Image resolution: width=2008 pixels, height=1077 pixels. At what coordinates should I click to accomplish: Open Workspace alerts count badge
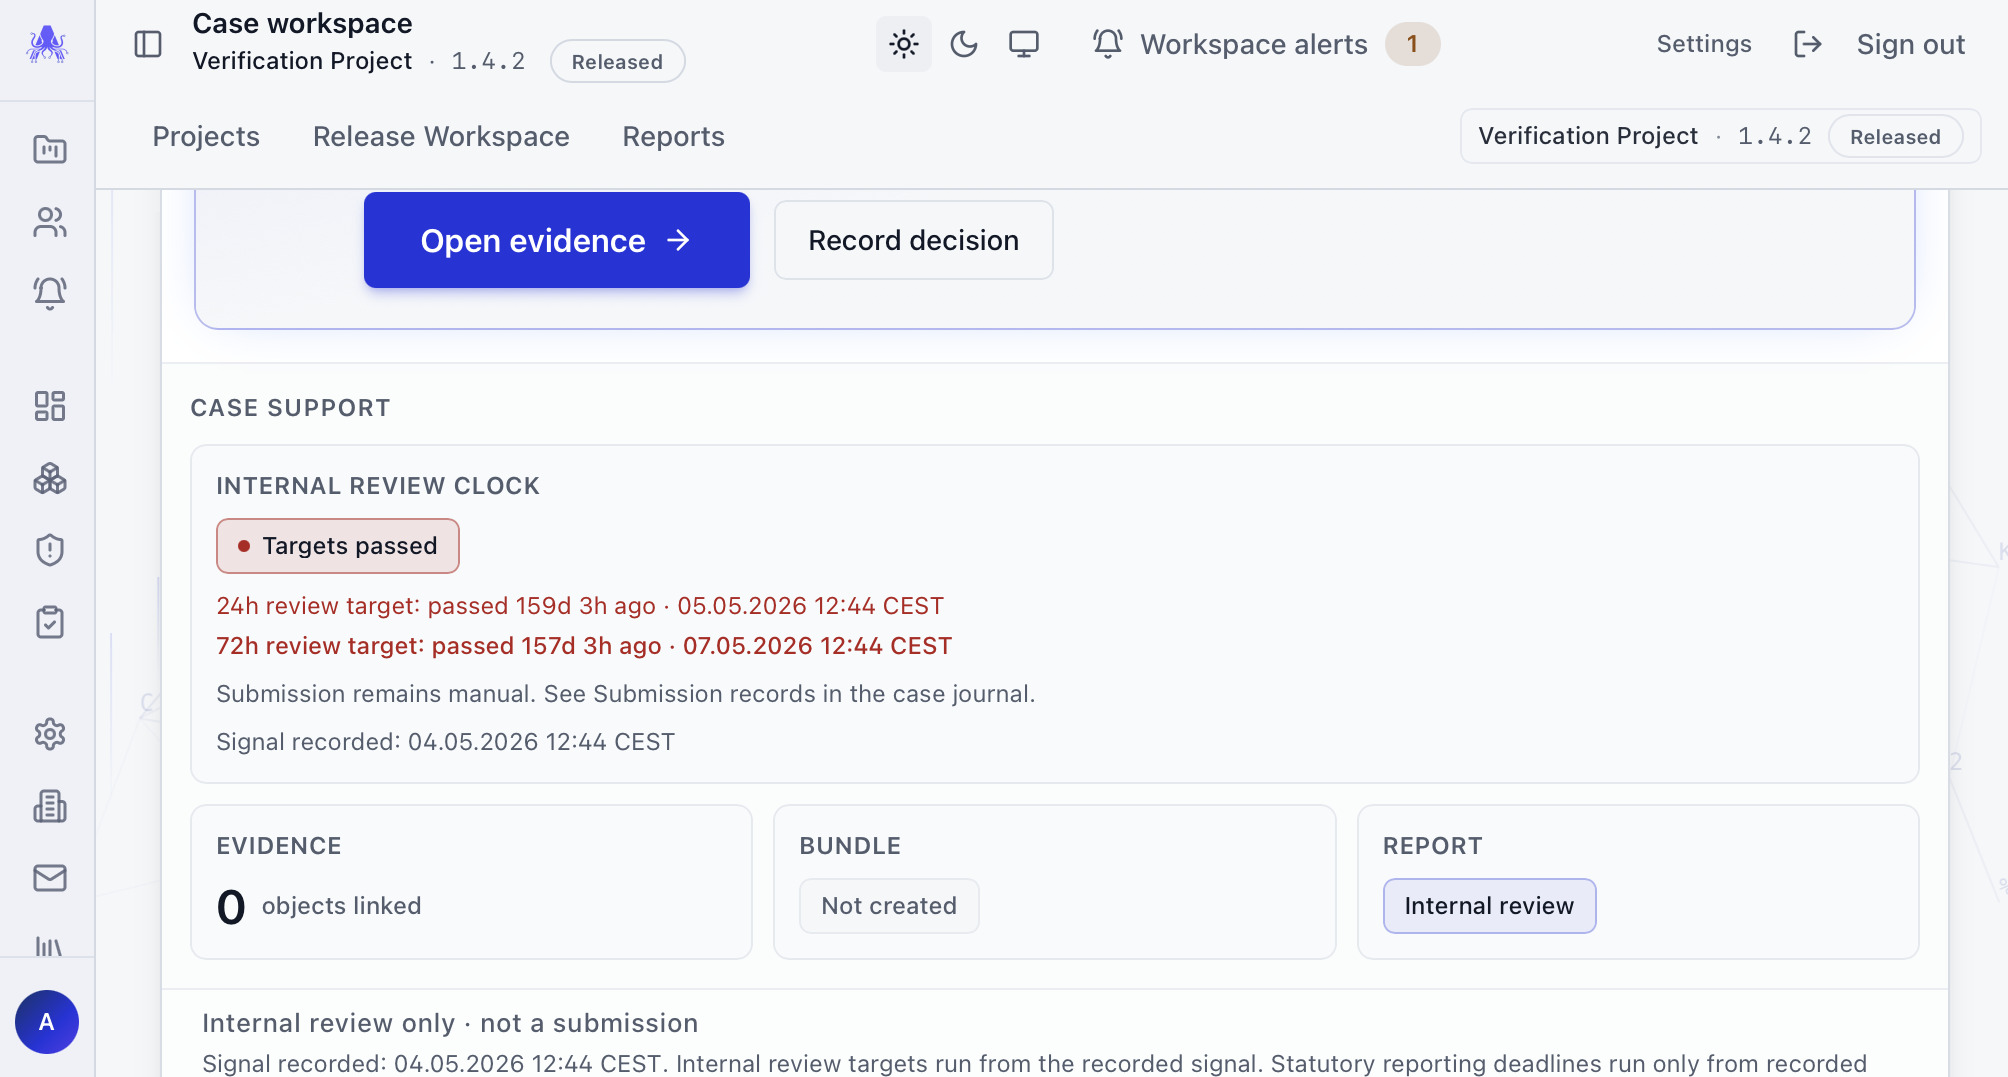[x=1412, y=44]
